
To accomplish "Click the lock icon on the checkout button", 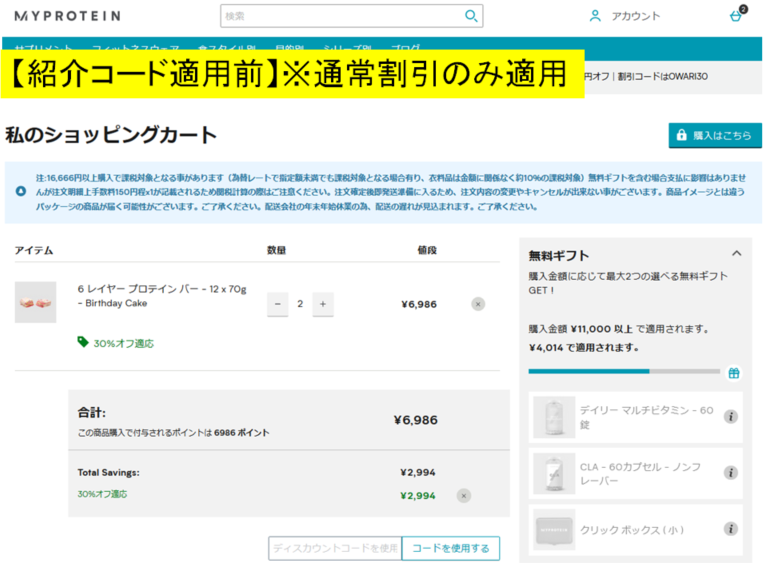I will click(682, 135).
